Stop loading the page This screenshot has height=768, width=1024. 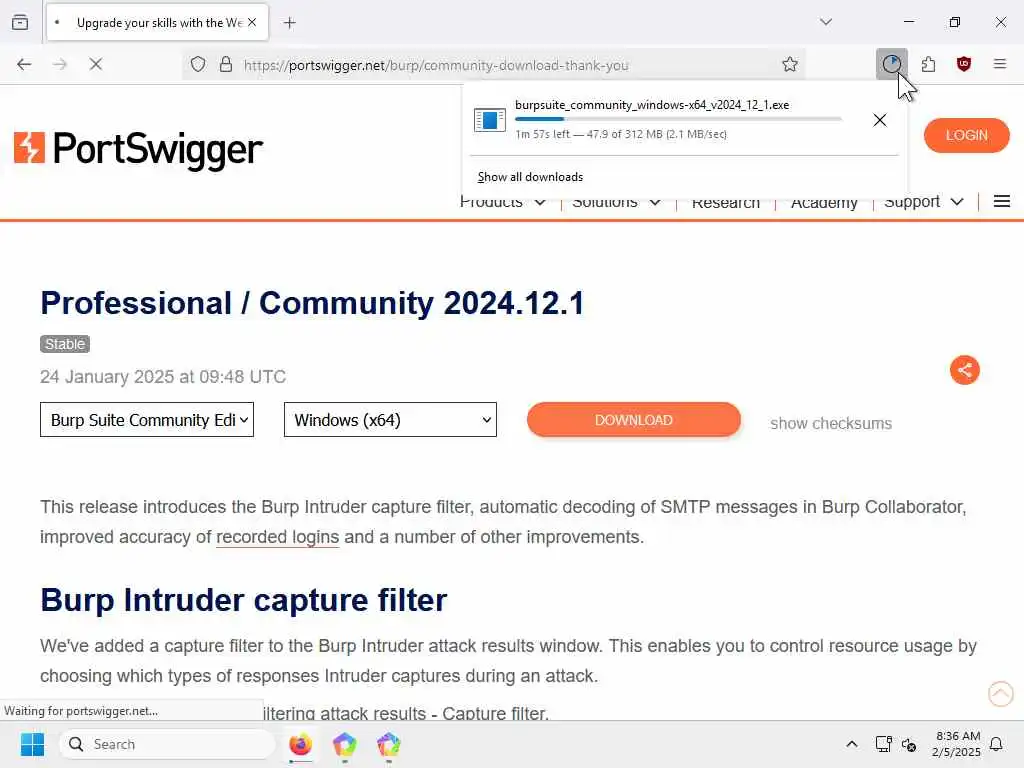(x=96, y=64)
